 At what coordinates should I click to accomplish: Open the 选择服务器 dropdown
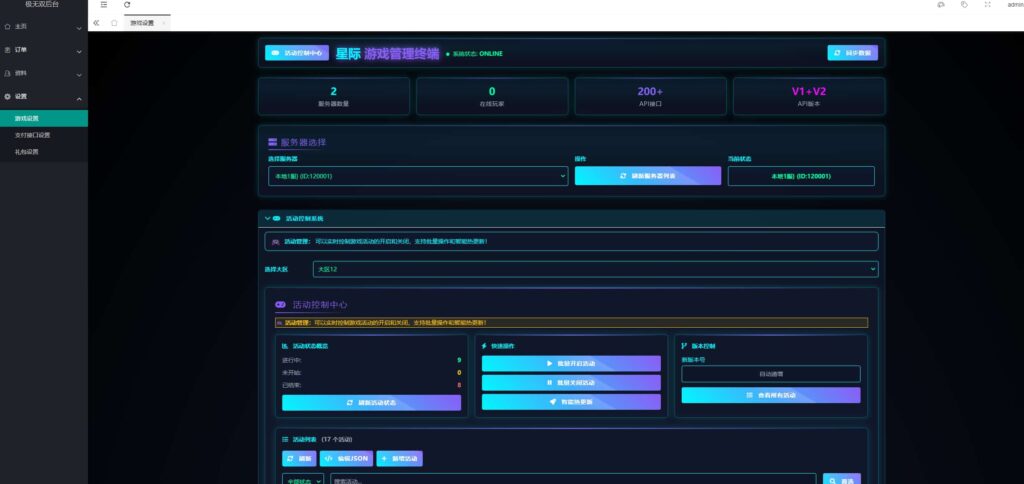click(417, 176)
